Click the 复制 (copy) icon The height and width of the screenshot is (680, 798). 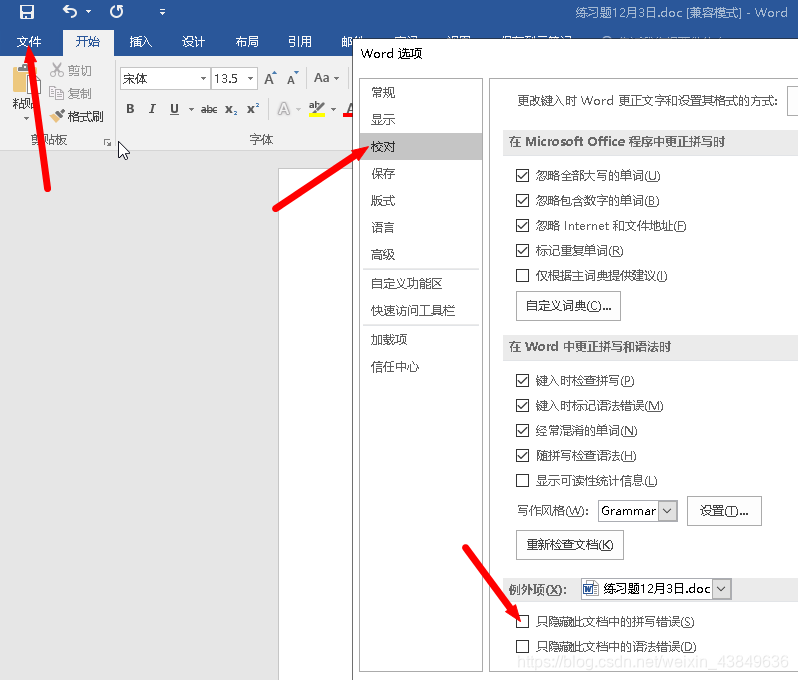[x=56, y=93]
